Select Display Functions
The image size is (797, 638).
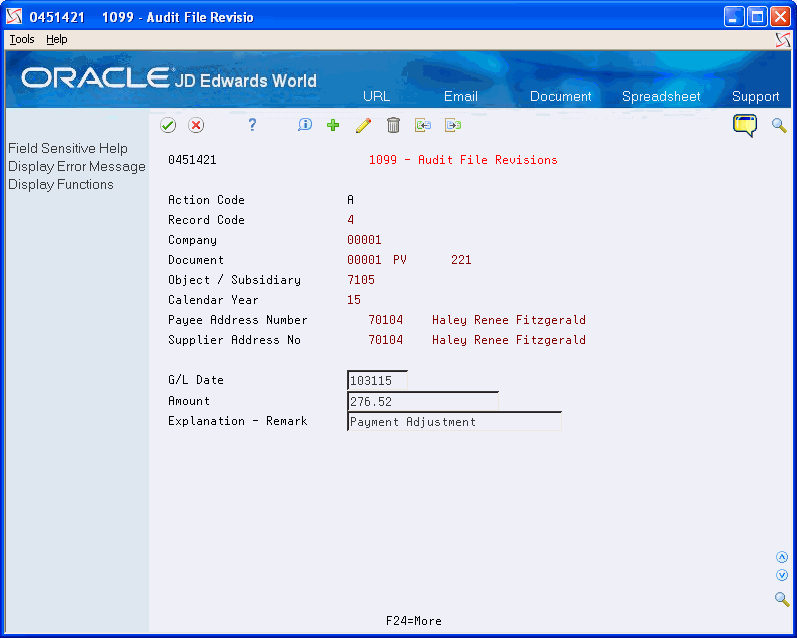point(60,185)
